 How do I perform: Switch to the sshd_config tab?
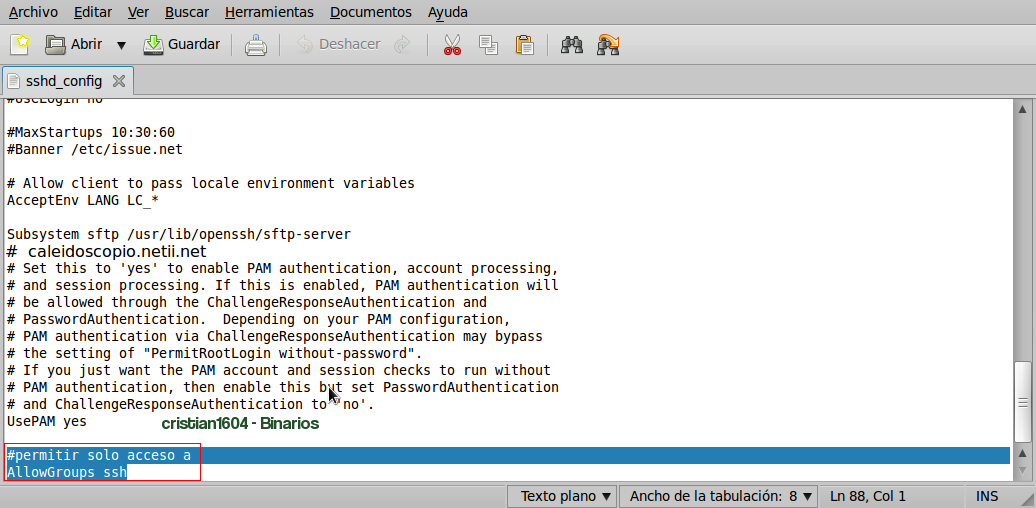62,81
